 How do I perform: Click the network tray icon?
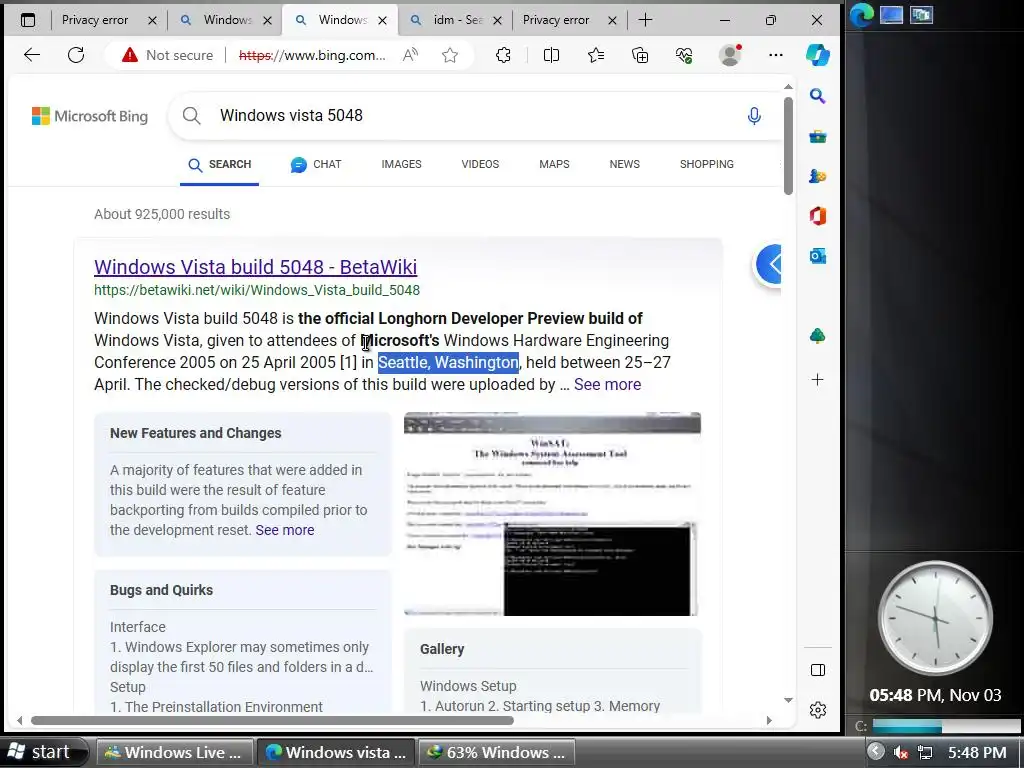click(x=925, y=753)
